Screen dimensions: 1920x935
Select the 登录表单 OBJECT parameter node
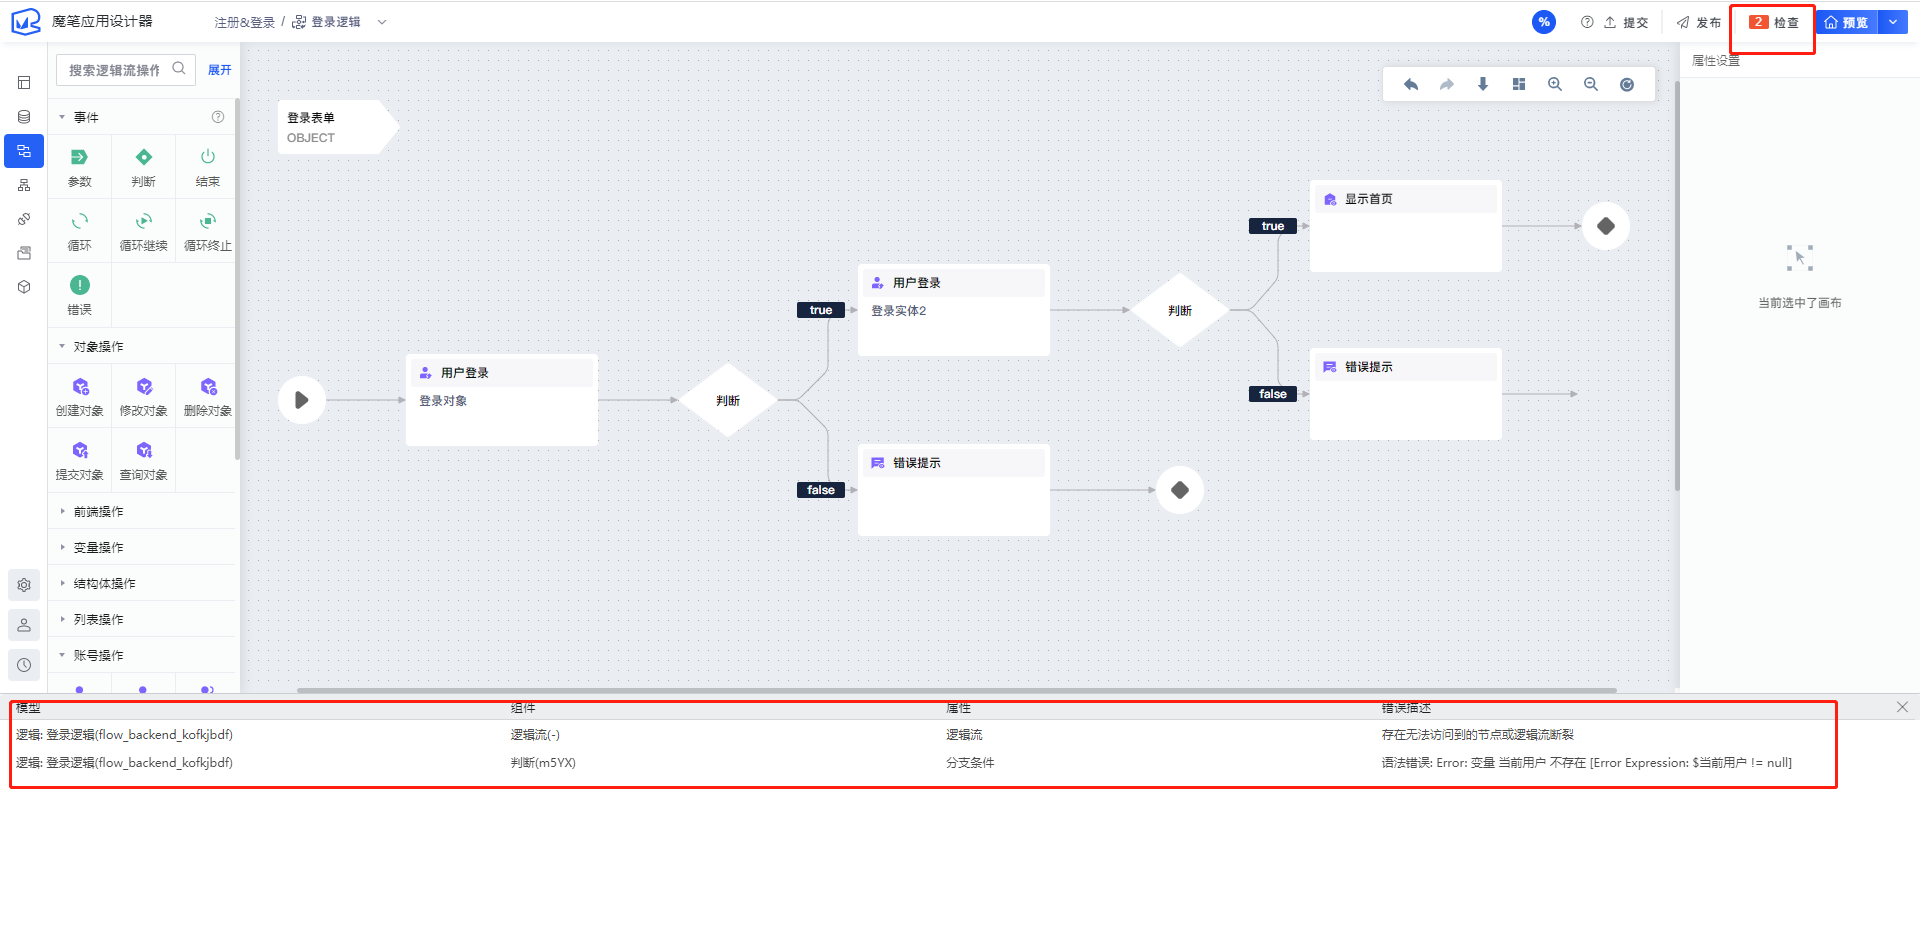tap(338, 127)
